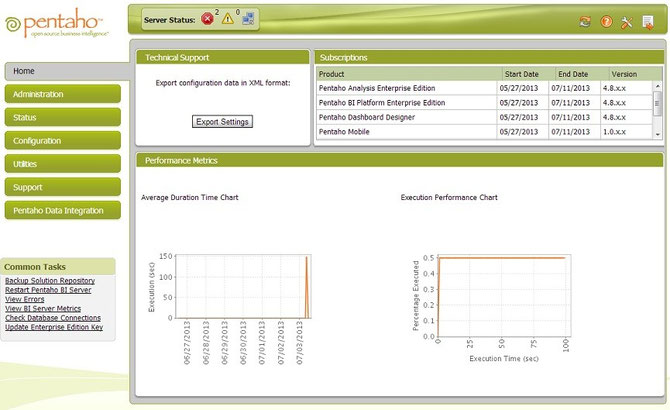Select the Home tab in sidebar
670x410 pixels.
point(64,71)
